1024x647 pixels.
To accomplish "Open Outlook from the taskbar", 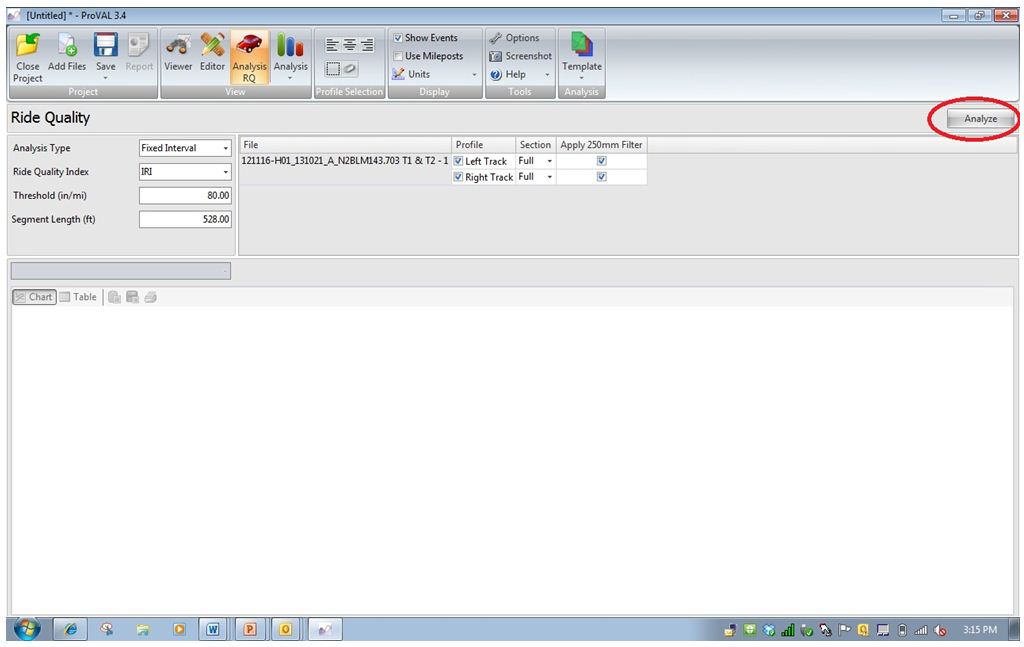I will click(x=285, y=629).
